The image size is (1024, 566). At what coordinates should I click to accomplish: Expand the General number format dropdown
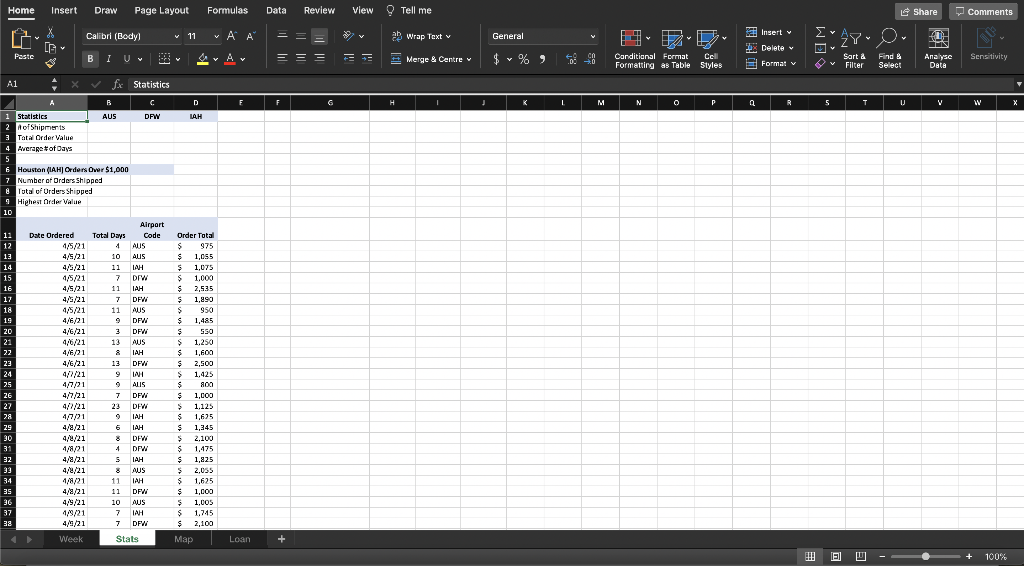592,36
